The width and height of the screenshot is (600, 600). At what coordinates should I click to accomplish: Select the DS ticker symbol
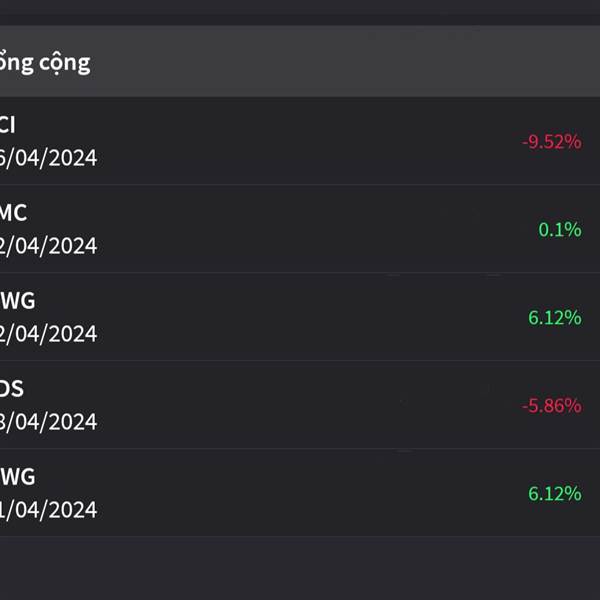(x=12, y=389)
